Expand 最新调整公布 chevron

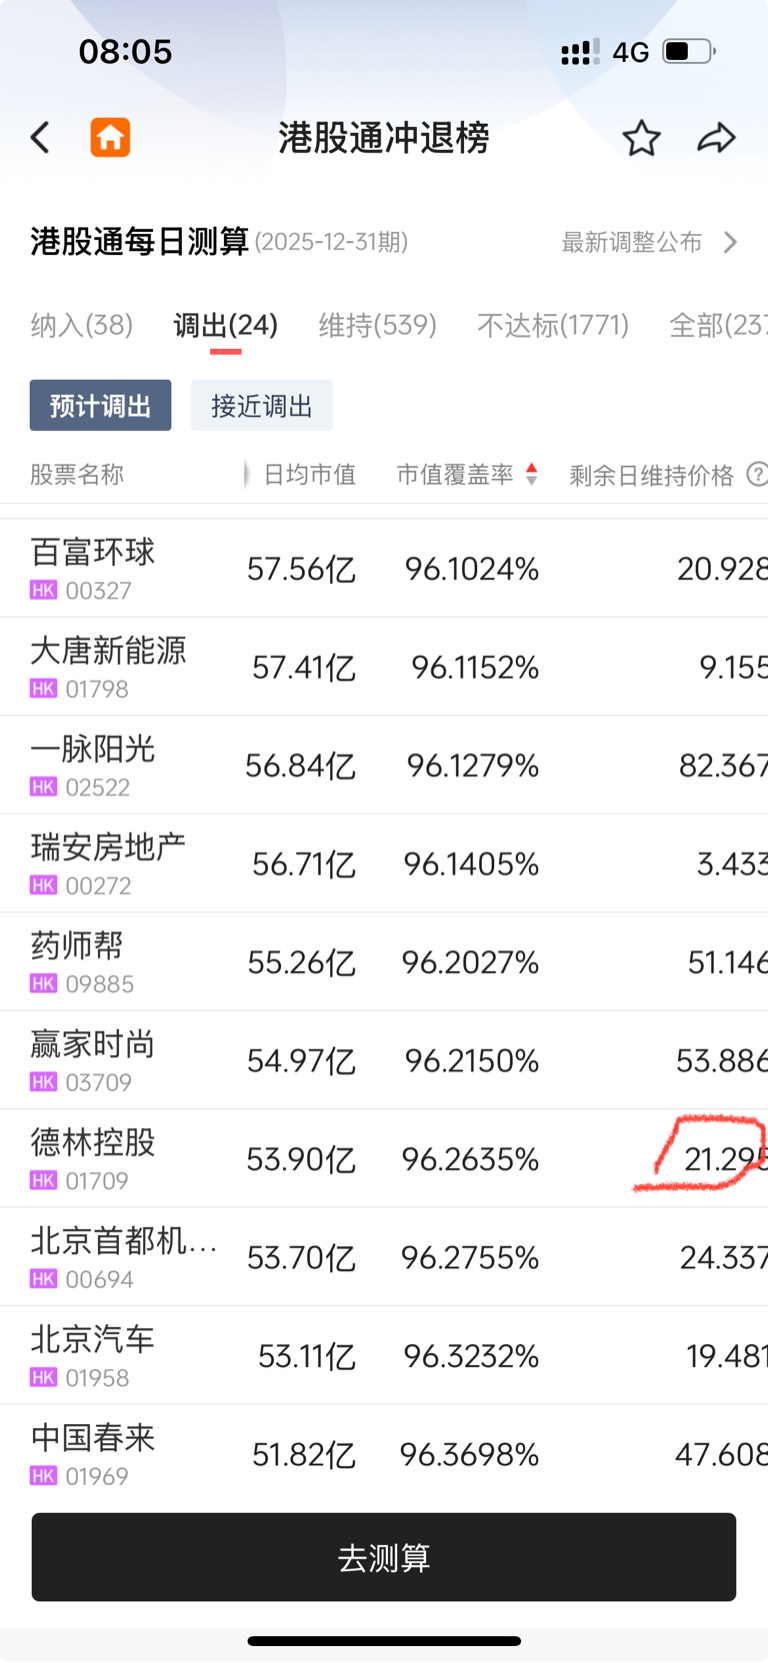click(x=731, y=242)
